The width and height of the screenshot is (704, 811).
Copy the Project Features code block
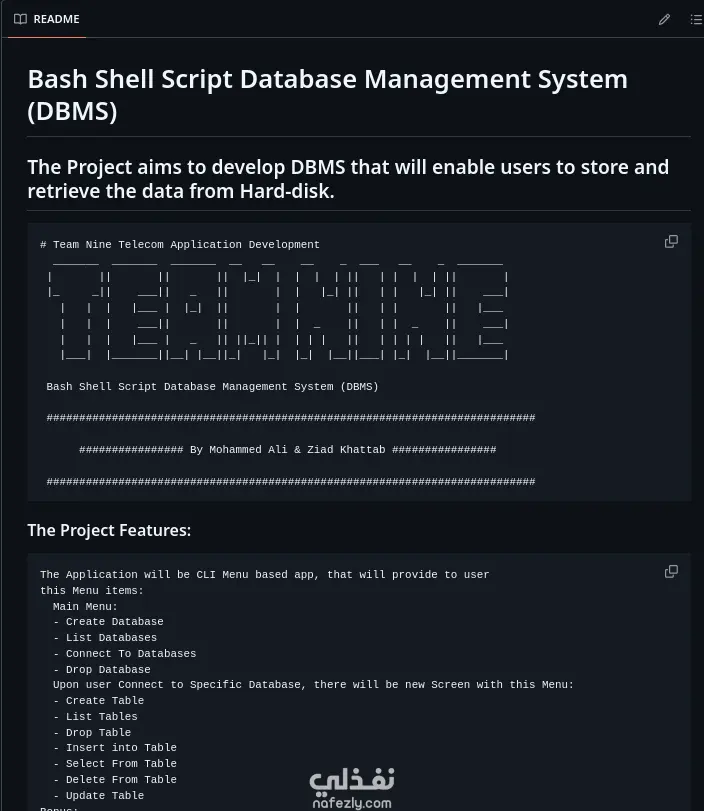671,571
